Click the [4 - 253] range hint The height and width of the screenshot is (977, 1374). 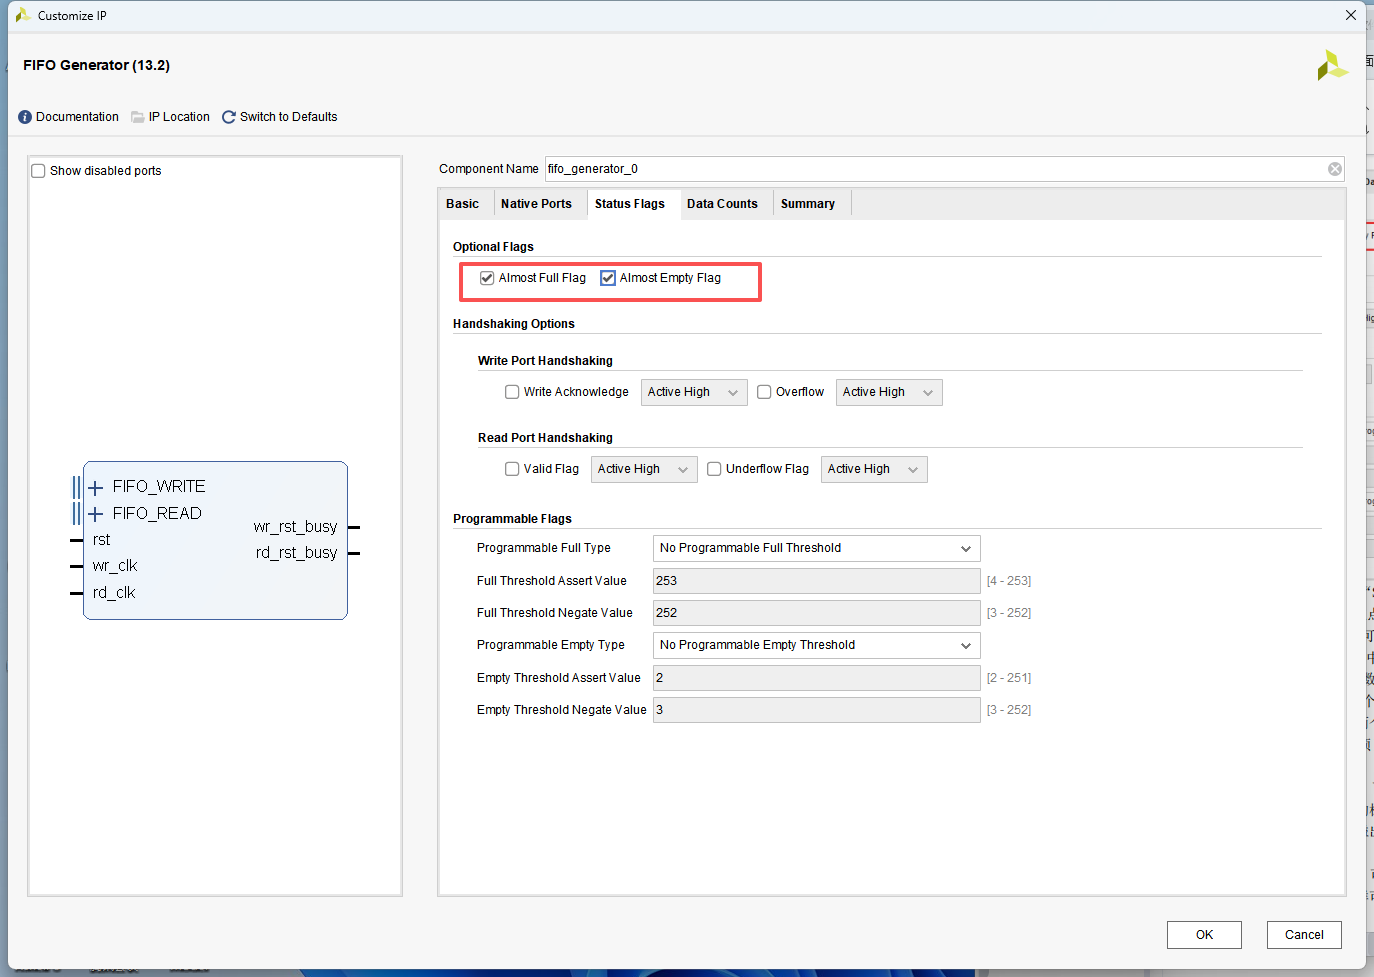pos(1009,581)
